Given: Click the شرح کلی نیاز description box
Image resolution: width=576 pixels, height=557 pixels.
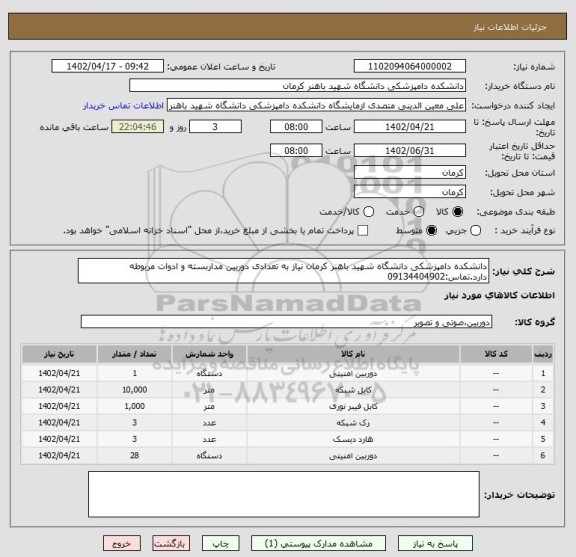Looking at the screenshot, I should [283, 271].
